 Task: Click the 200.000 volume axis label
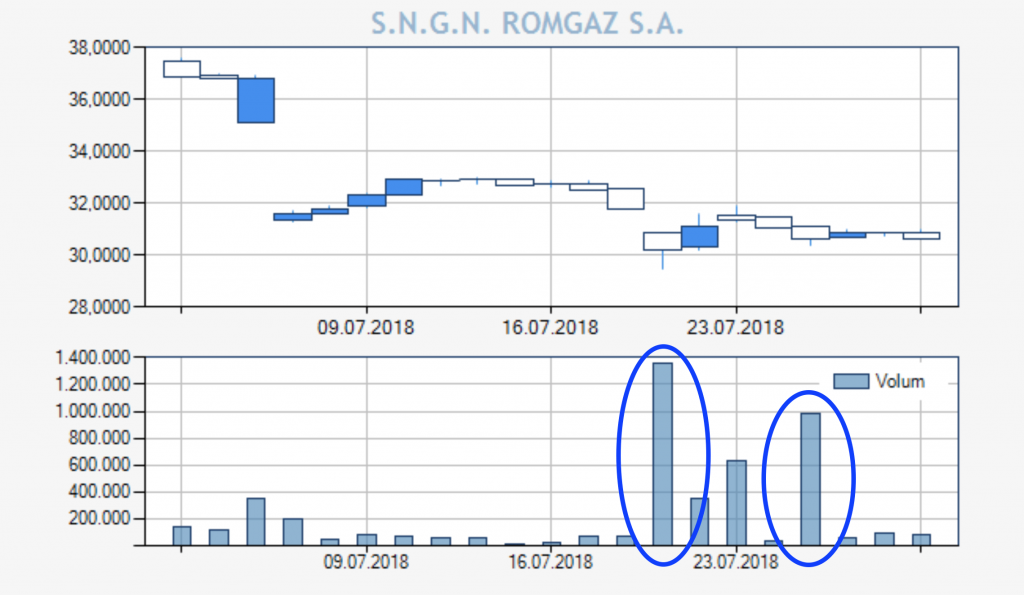(x=102, y=518)
